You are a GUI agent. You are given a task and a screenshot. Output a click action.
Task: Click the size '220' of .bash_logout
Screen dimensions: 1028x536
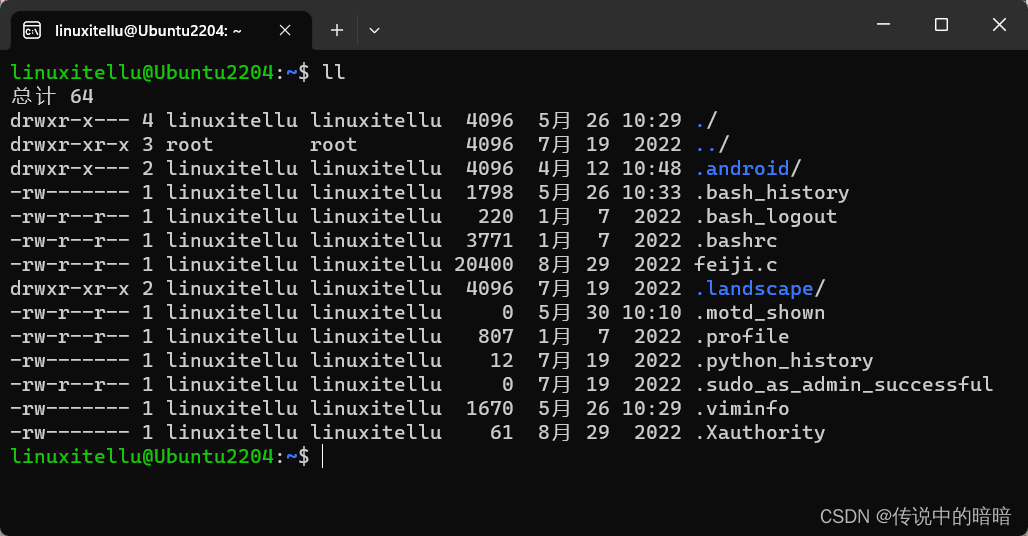click(x=496, y=216)
